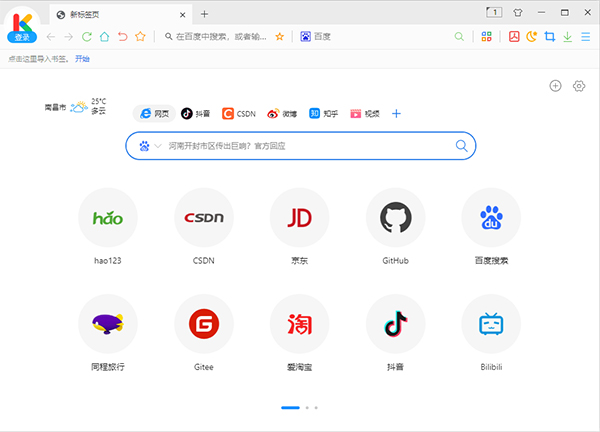This screenshot has width=600, height=432.
Task: Click the screenshot crop tool icon
Action: [549, 37]
